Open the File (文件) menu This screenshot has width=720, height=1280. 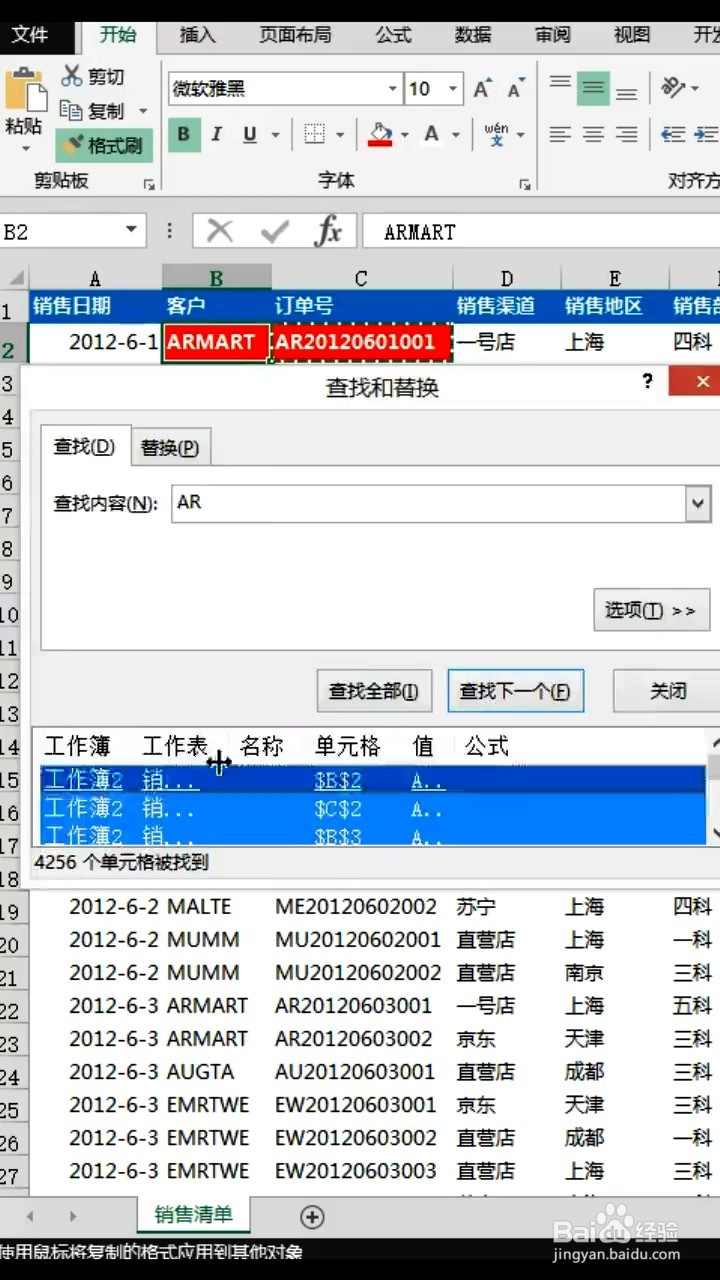pos(30,35)
